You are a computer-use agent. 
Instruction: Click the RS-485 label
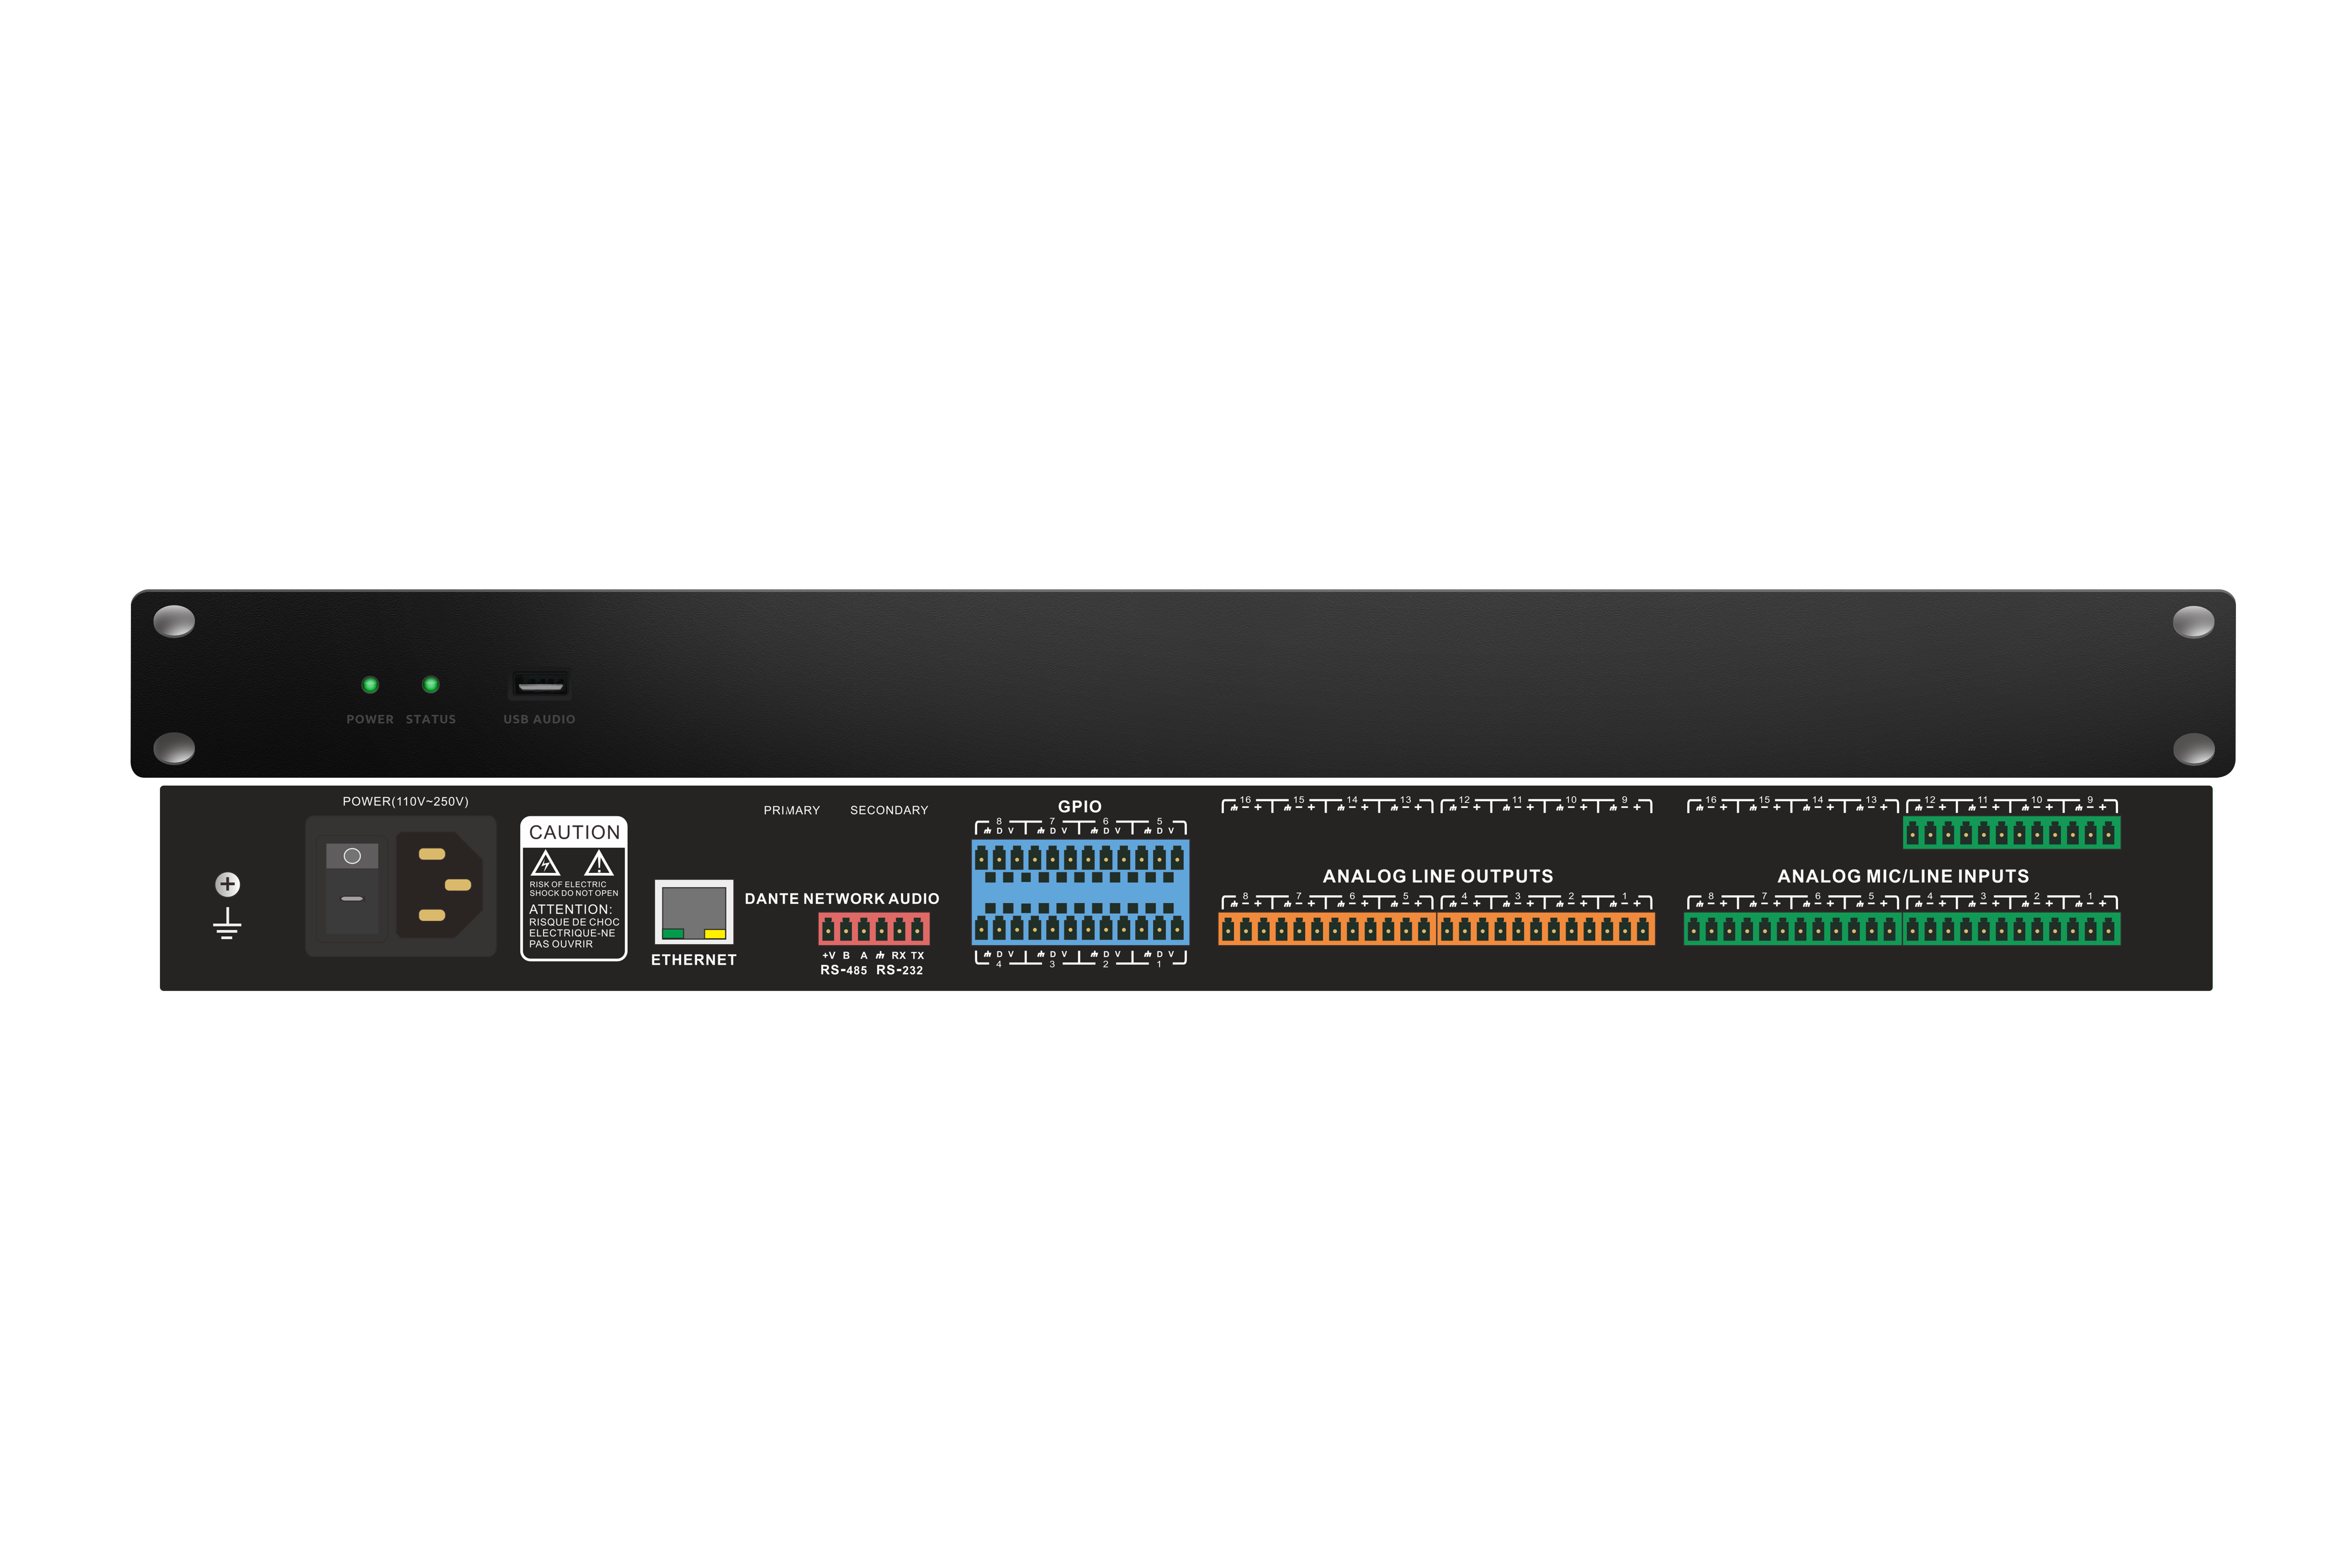pyautogui.click(x=844, y=970)
